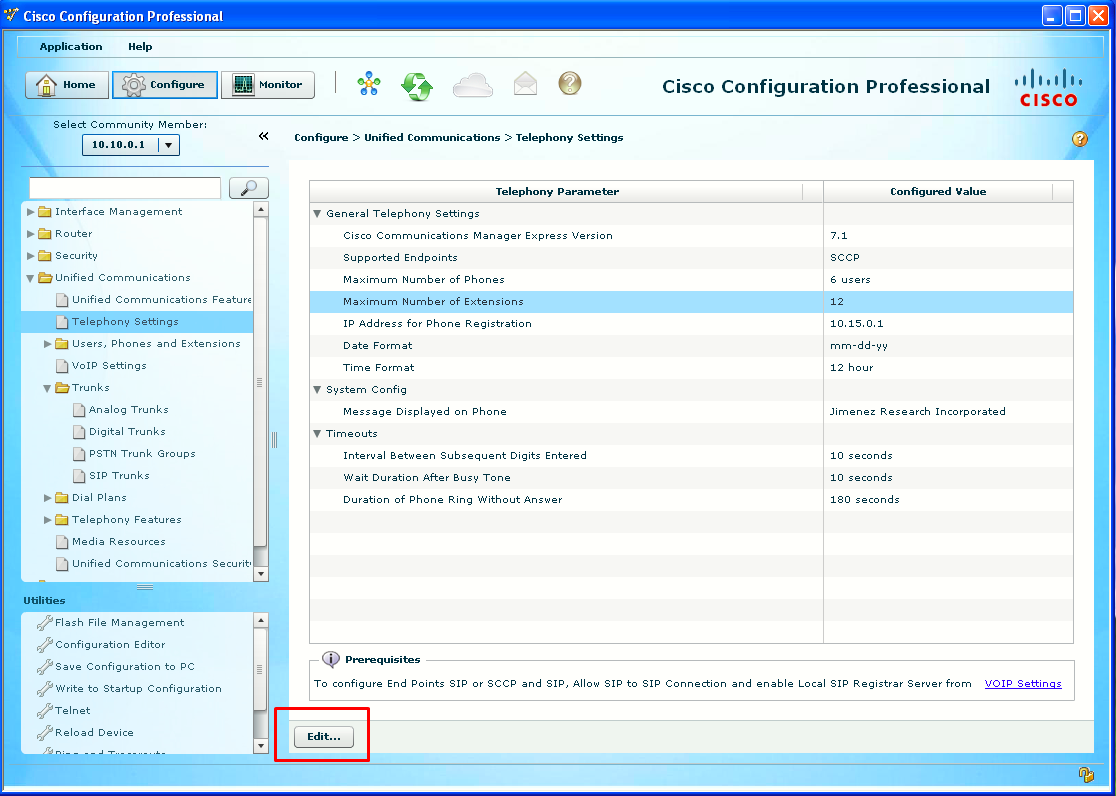Select Interval Between Subsequent Digits Entered row
This screenshot has height=796, width=1116.
point(691,456)
